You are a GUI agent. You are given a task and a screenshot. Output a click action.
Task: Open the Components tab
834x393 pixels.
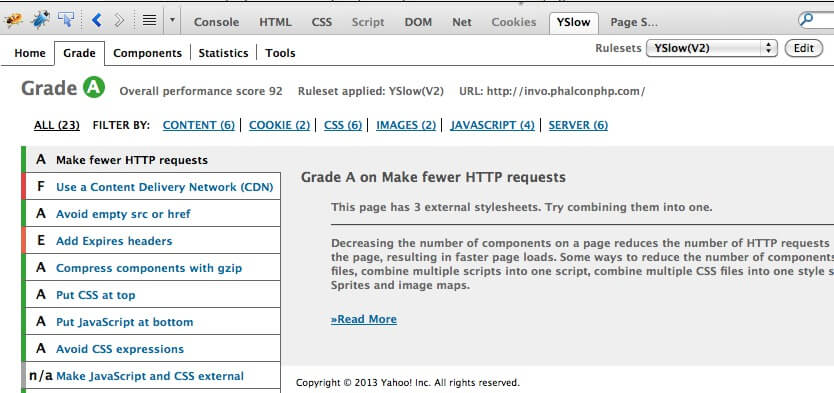tap(147, 53)
